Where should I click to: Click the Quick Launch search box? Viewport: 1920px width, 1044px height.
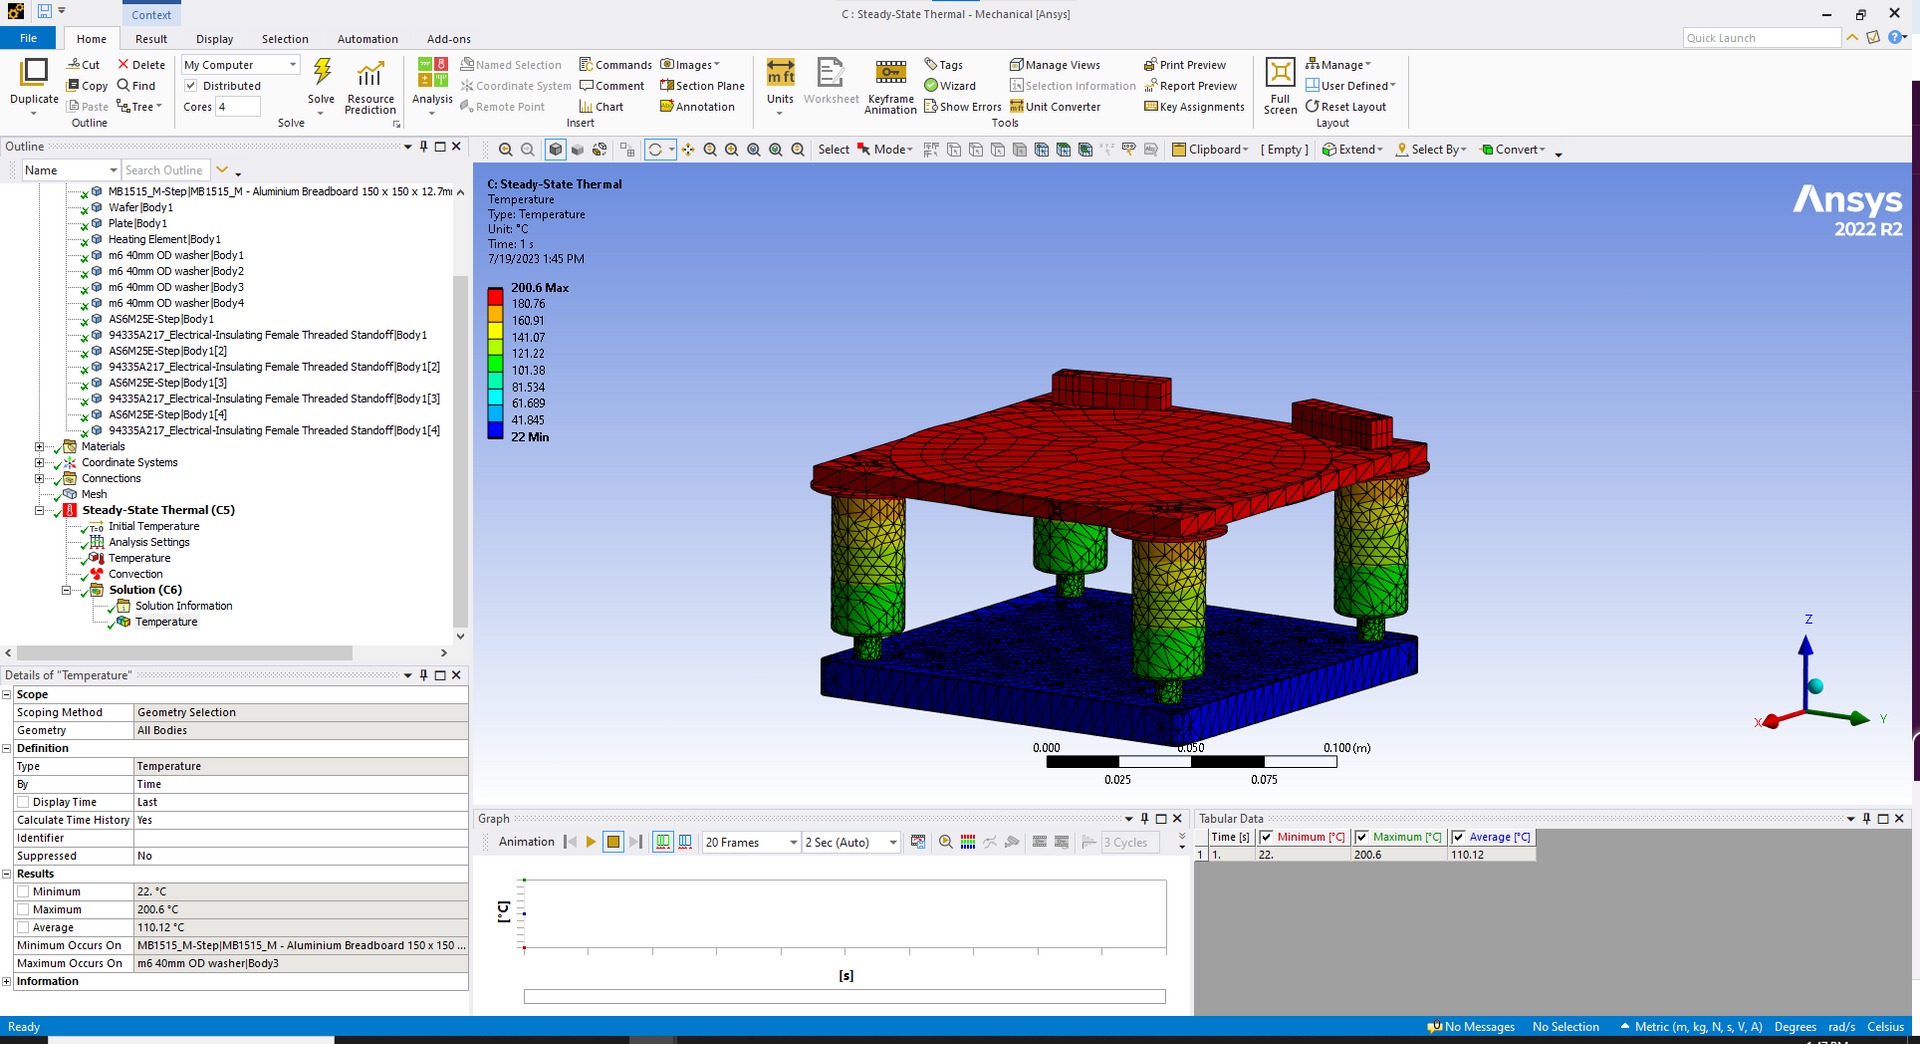[1762, 38]
